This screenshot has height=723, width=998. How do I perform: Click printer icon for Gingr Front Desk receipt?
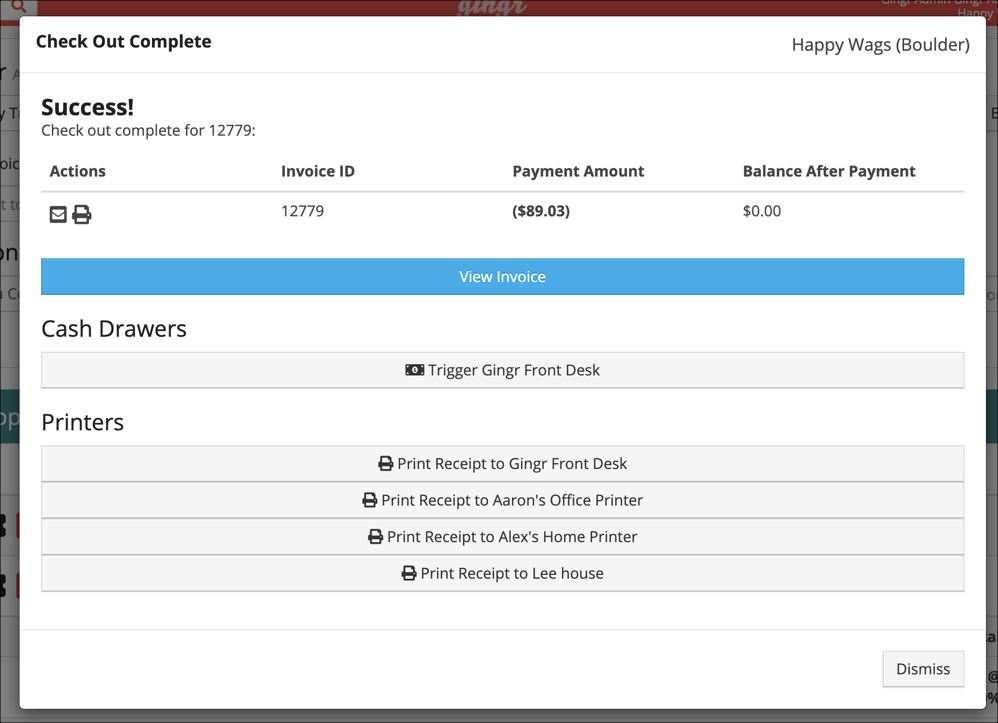385,464
